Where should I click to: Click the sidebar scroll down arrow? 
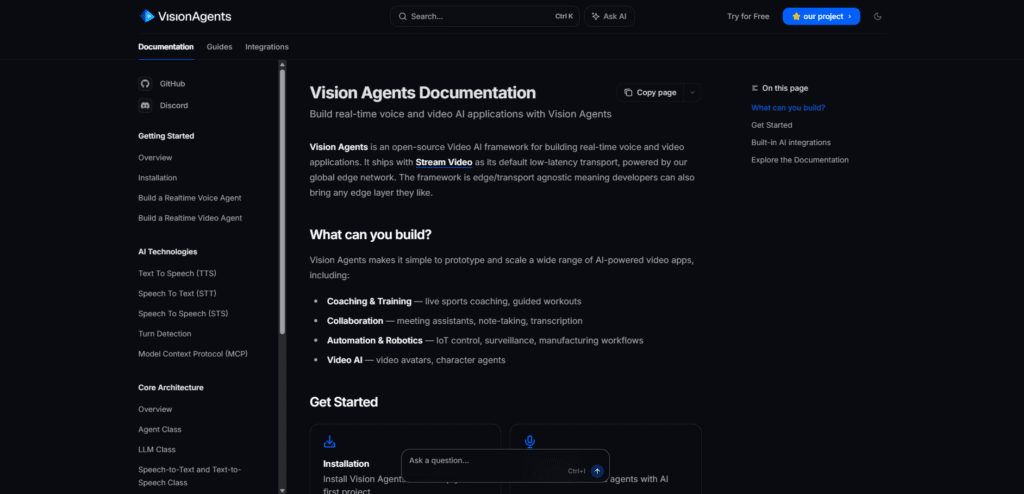(x=282, y=490)
